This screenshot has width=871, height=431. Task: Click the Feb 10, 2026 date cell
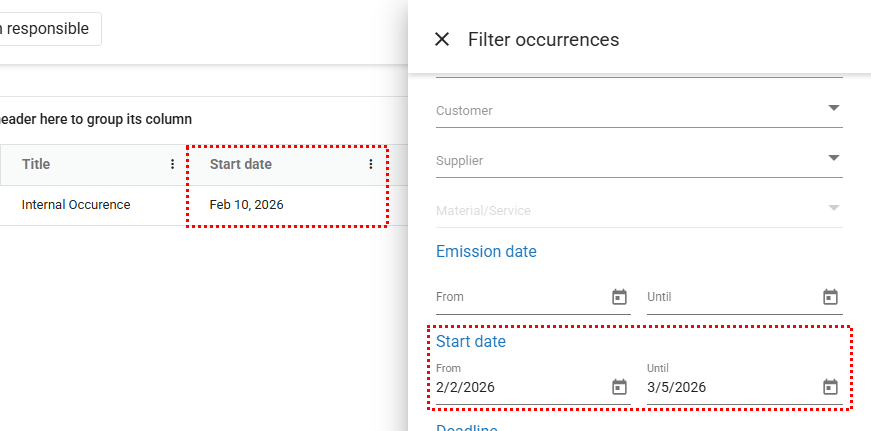247,205
